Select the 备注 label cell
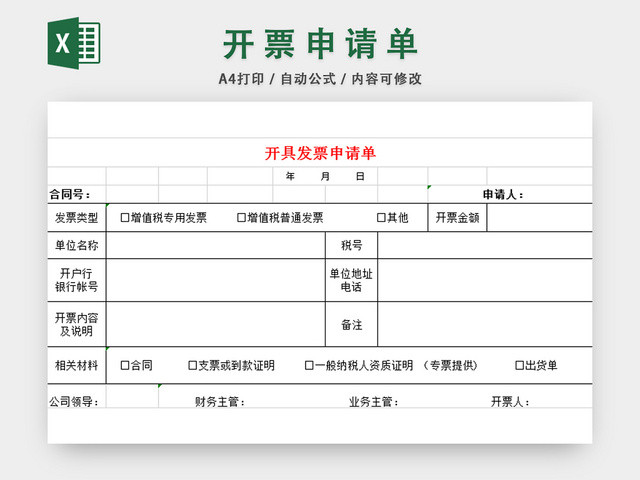Screen dimensions: 640x480 (351, 324)
